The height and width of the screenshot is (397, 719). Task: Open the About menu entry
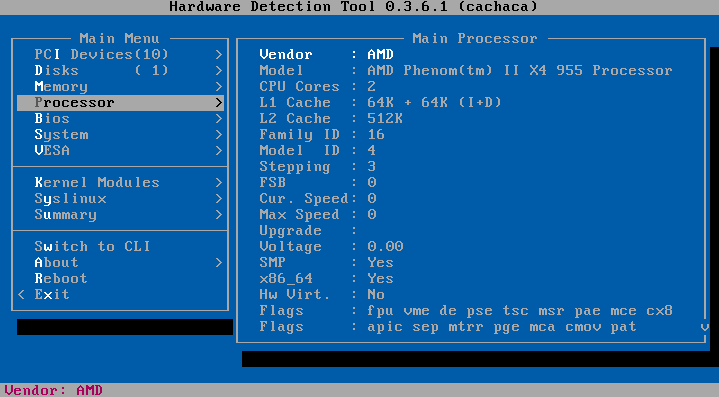point(120,263)
